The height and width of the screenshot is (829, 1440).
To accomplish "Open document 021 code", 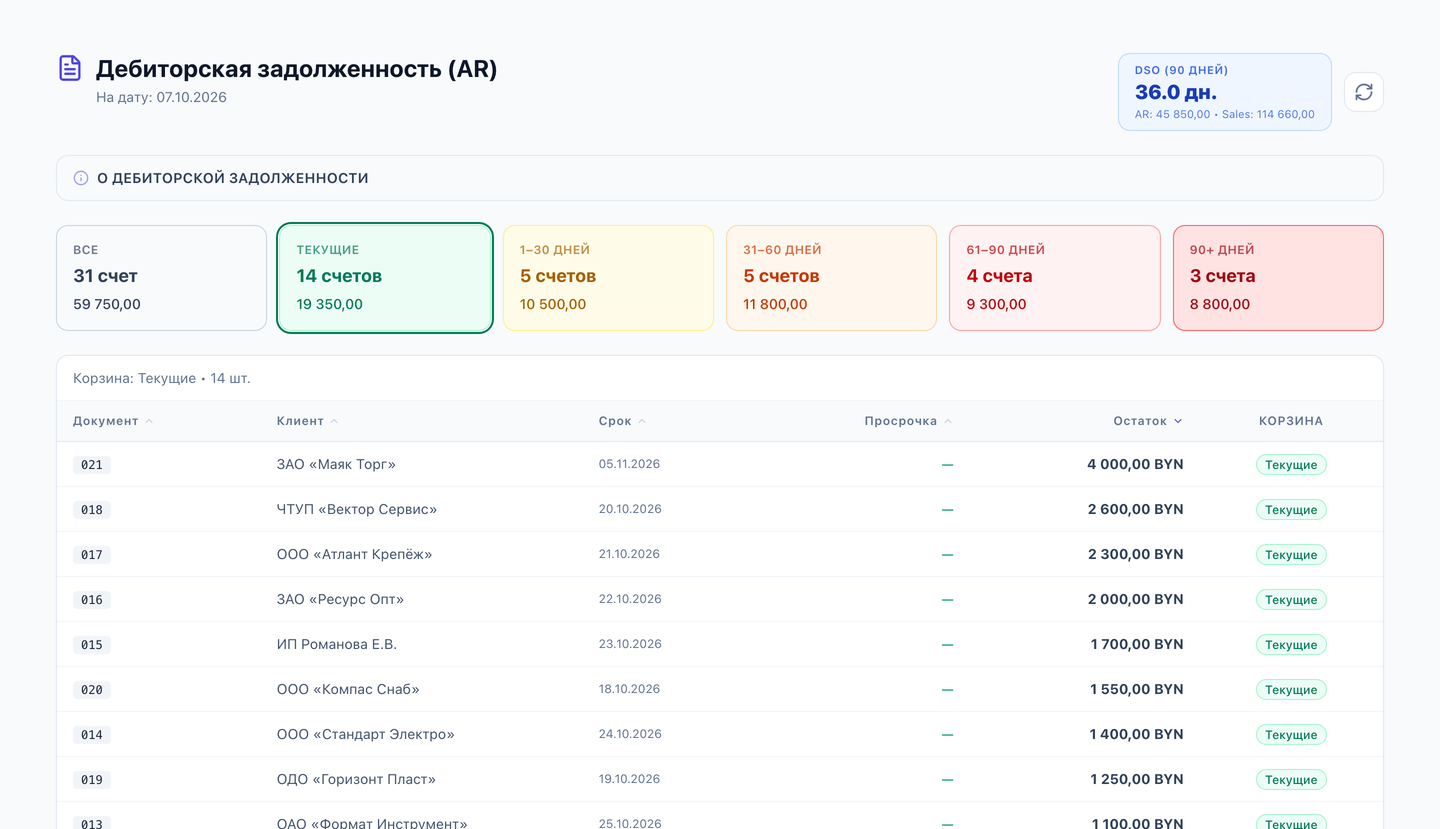I will coord(92,465).
